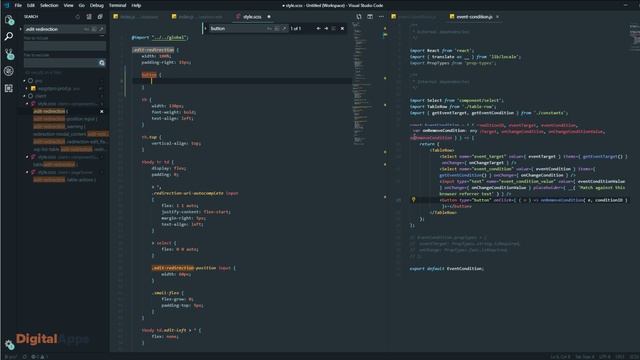Go to previous match in find widget

[318, 29]
